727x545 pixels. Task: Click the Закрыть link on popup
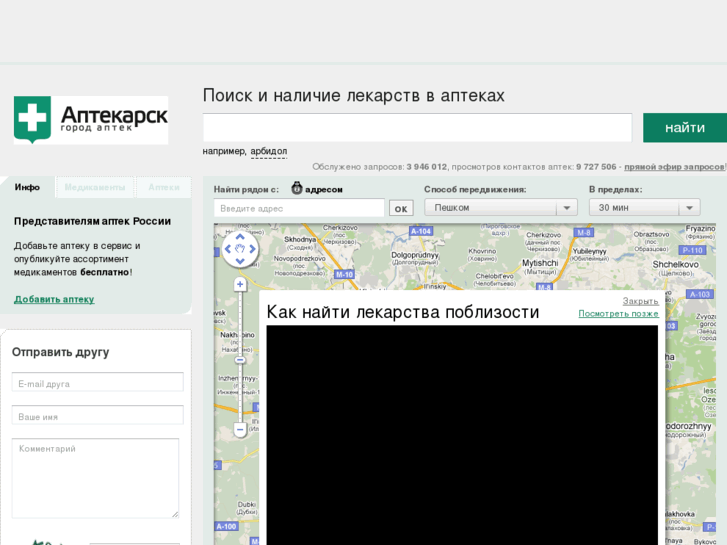click(640, 301)
